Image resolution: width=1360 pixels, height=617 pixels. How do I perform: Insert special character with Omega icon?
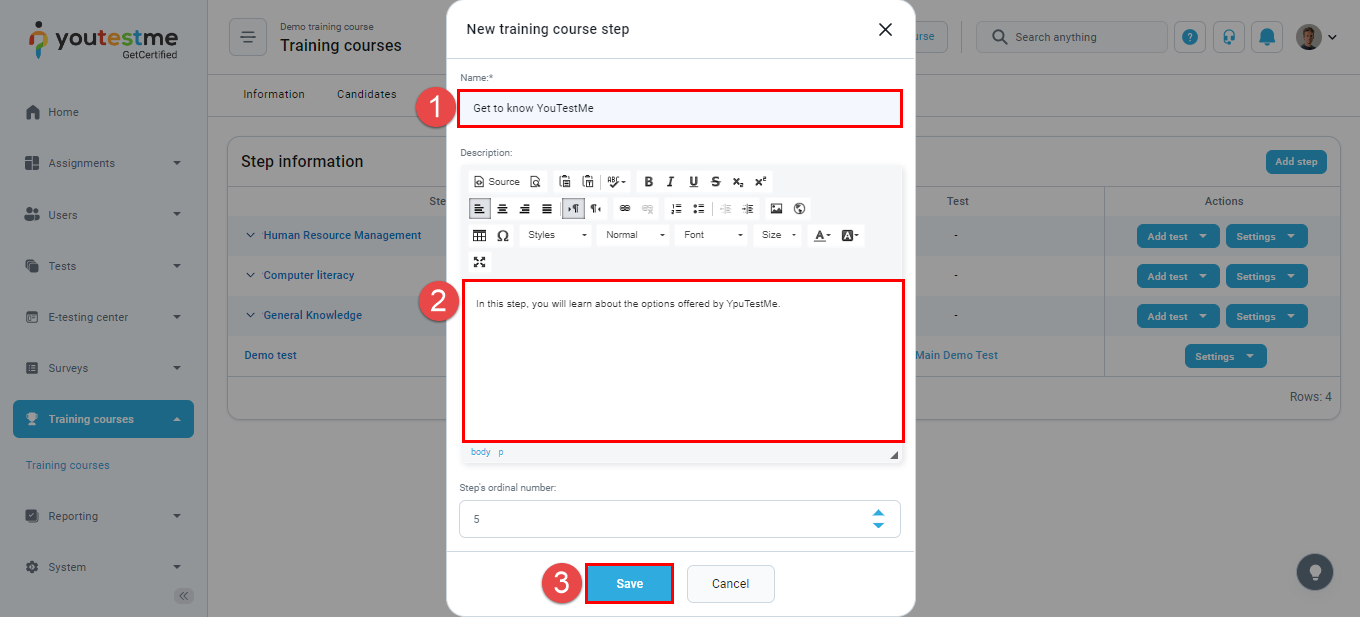pyautogui.click(x=503, y=235)
